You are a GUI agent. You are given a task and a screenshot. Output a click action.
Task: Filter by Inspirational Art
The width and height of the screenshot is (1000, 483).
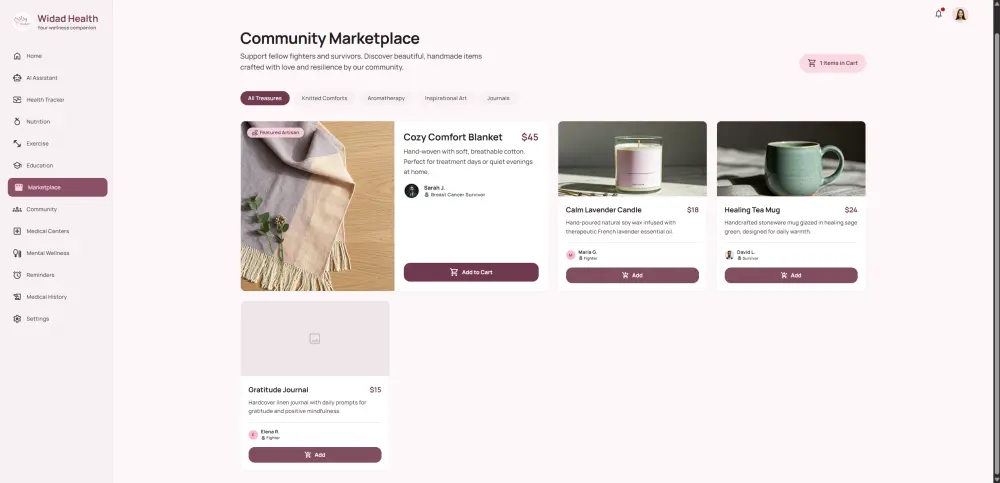(x=446, y=98)
